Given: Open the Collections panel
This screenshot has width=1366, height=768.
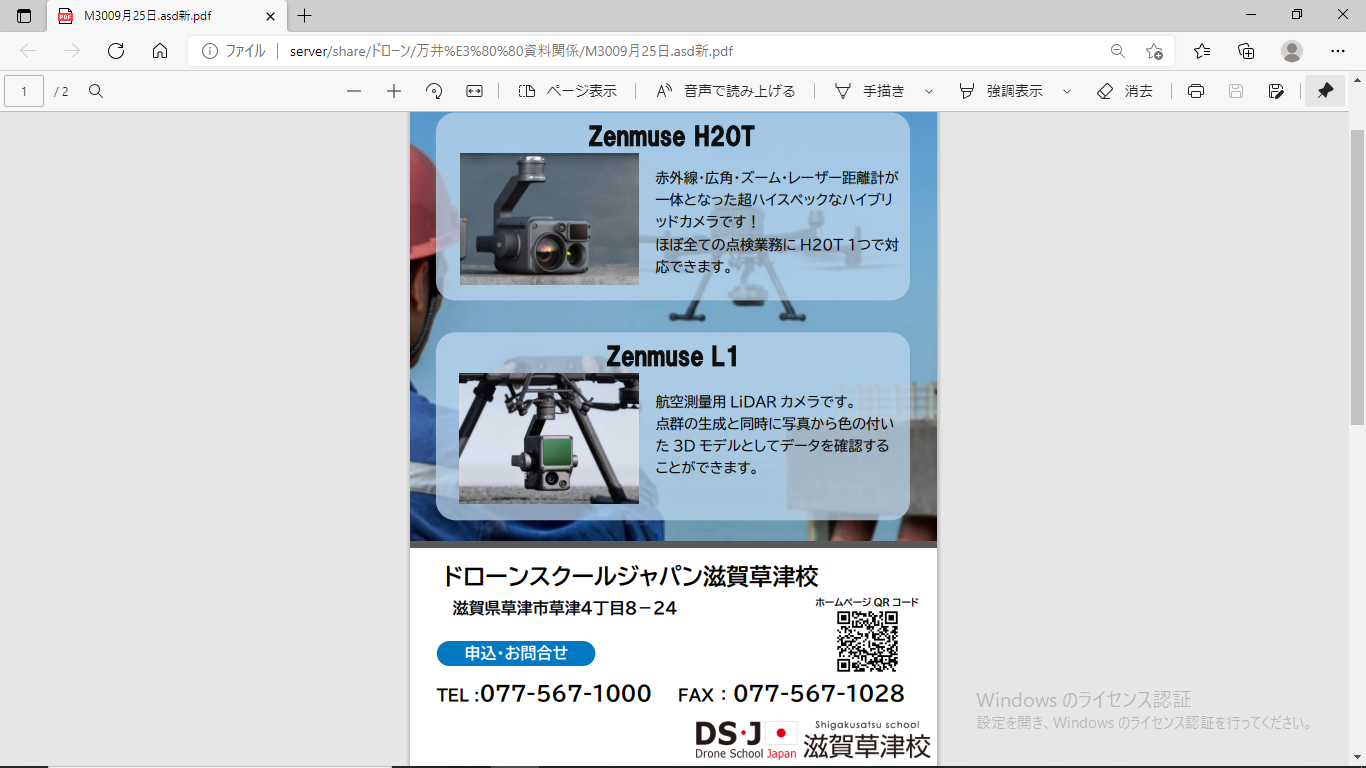Looking at the screenshot, I should (x=1246, y=51).
